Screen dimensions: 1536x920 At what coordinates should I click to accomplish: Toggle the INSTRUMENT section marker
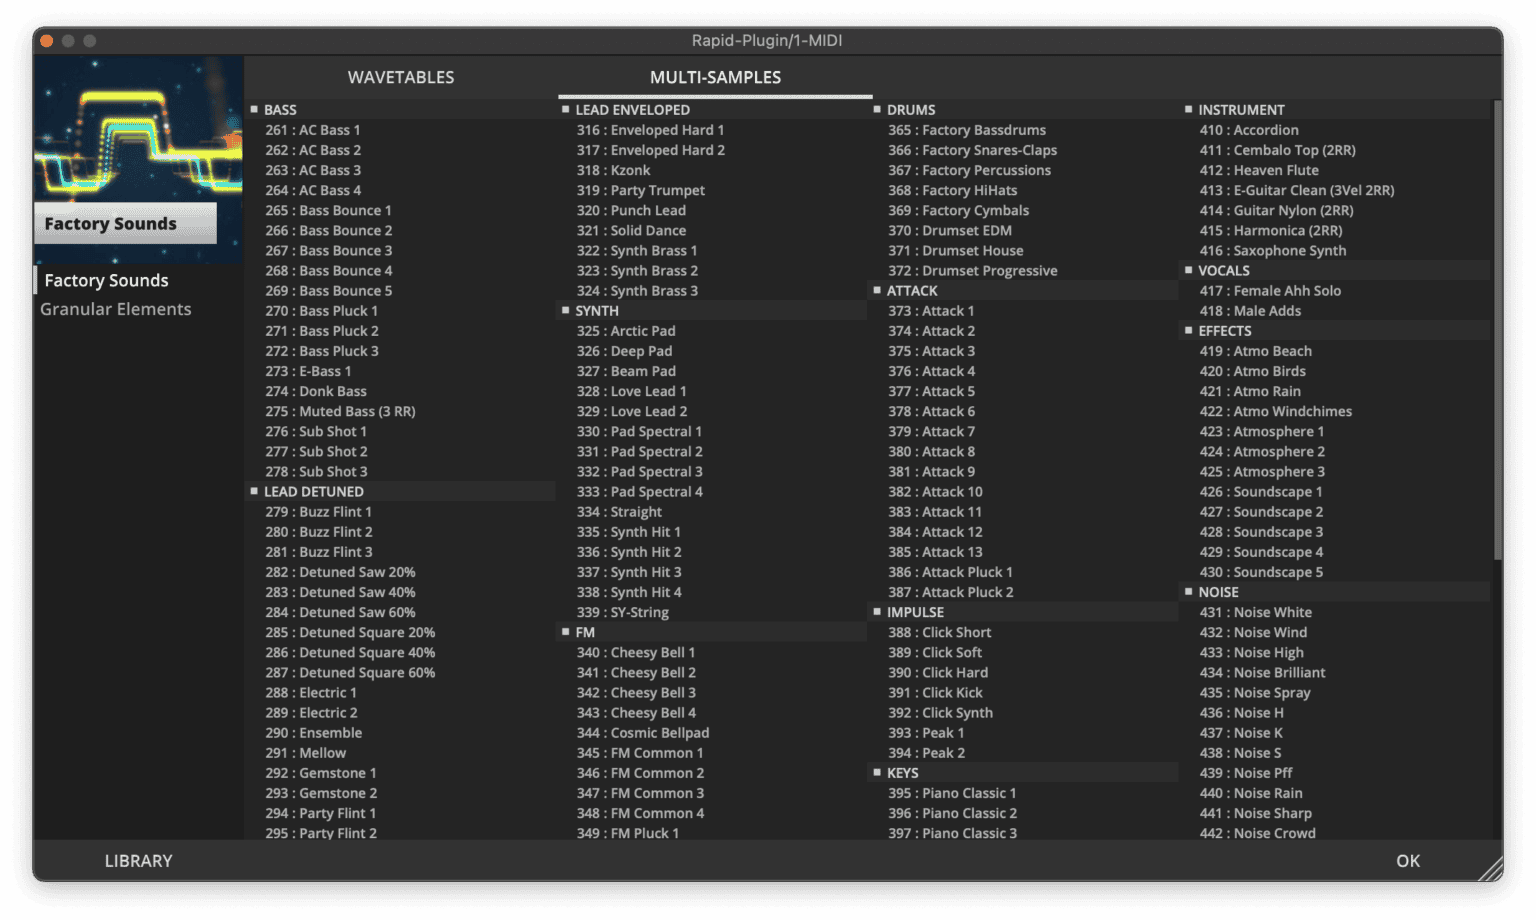point(1191,109)
